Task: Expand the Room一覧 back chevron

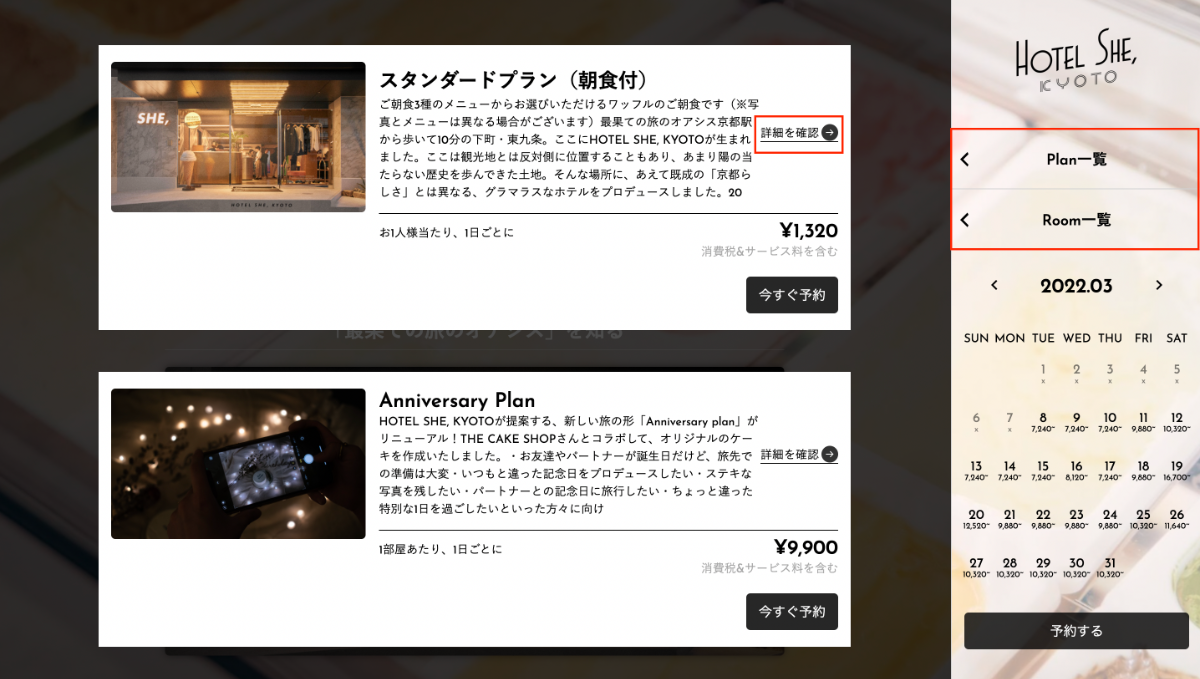Action: point(965,220)
